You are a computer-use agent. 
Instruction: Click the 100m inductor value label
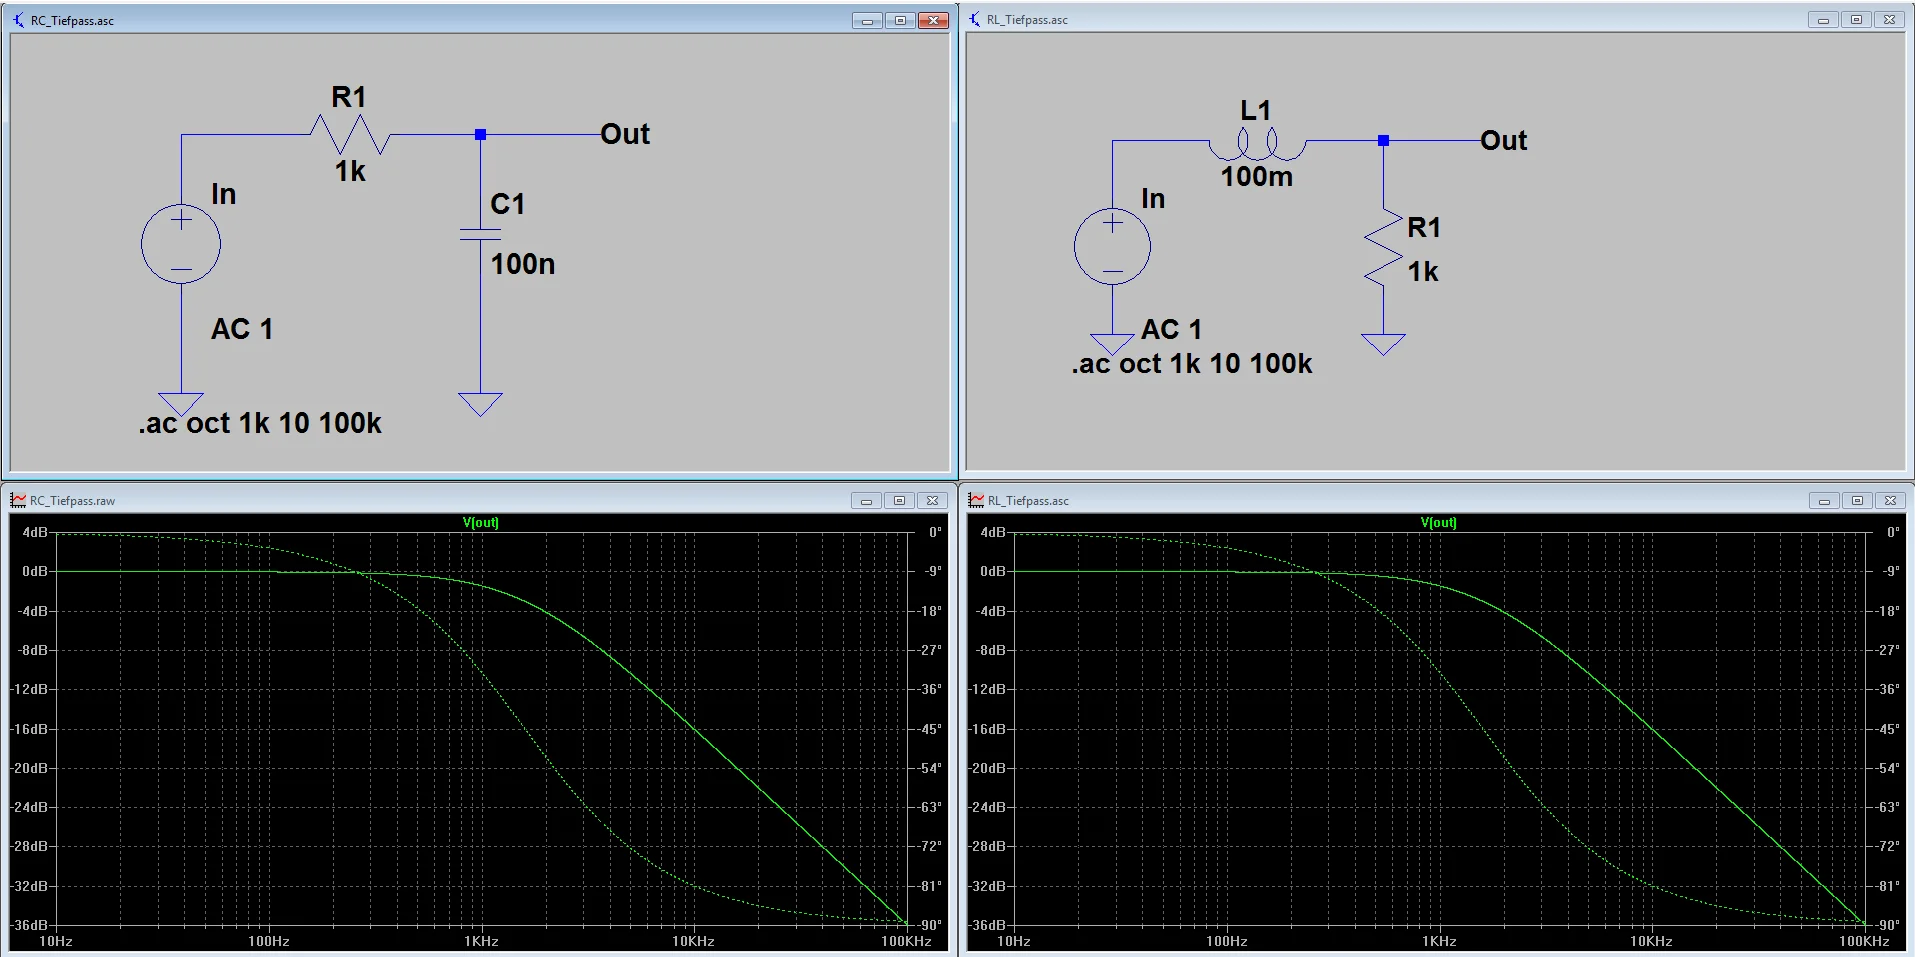(x=1256, y=177)
